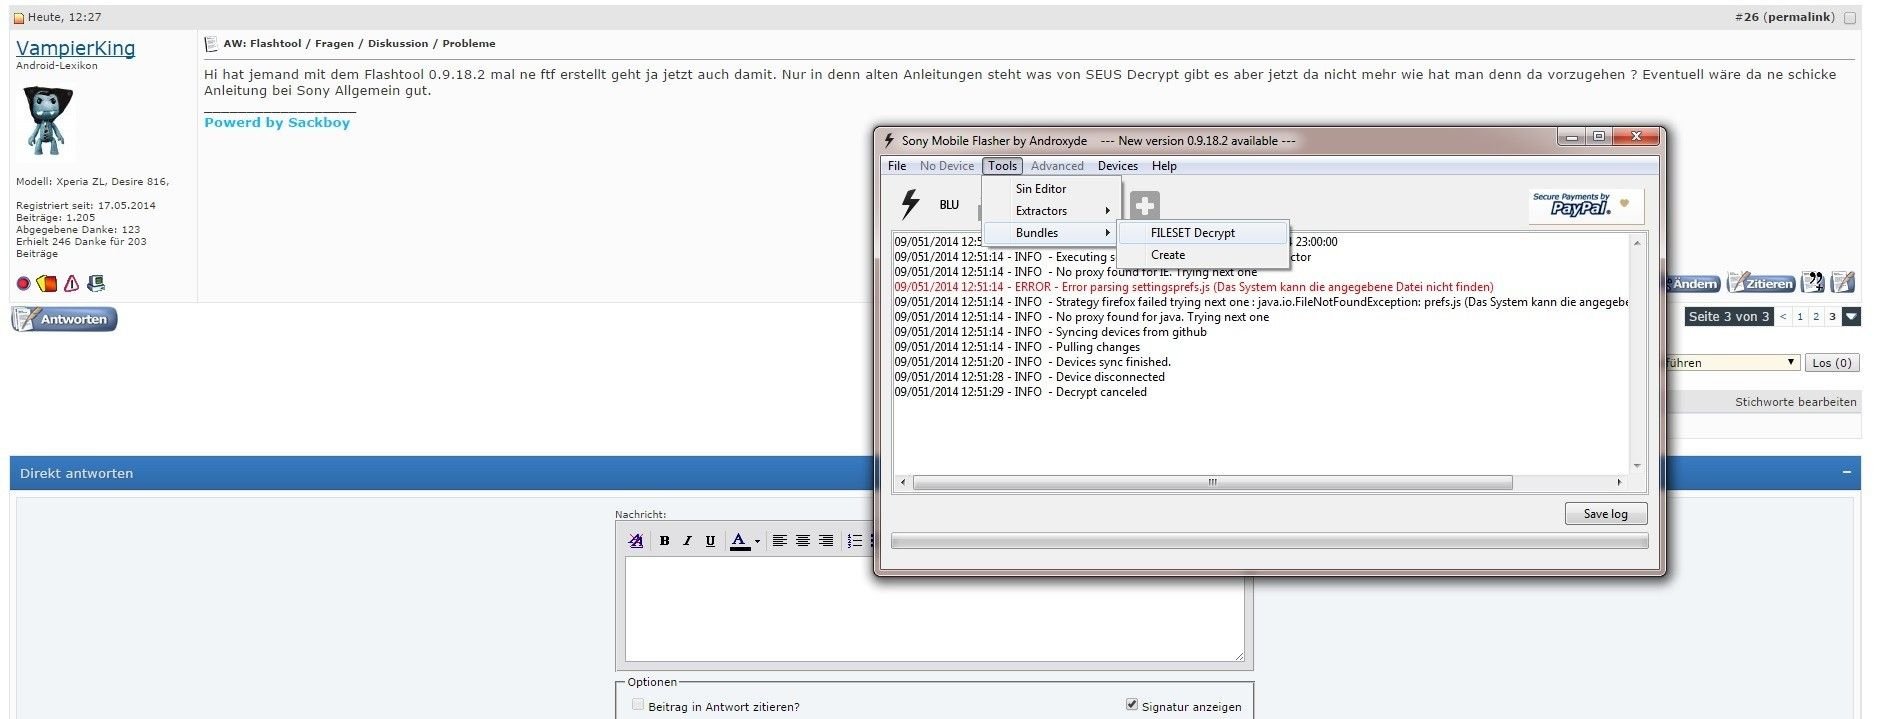Click 'No Device' in Flasher menu bar

click(x=946, y=166)
